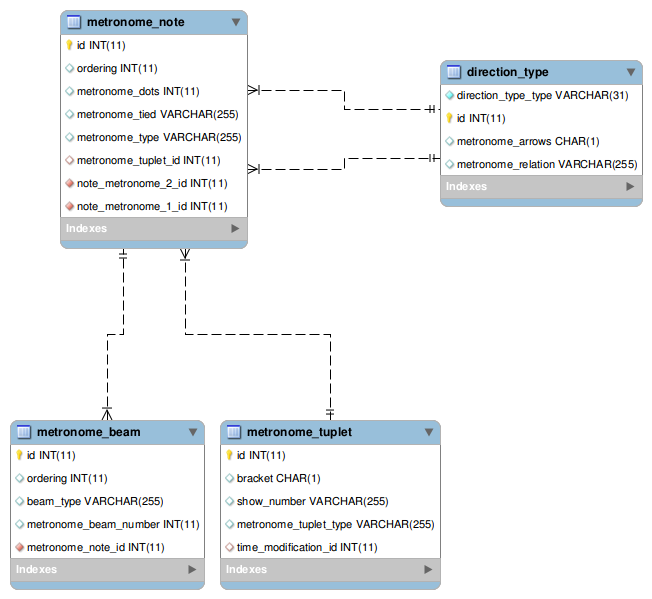Screen dimensions: 652x599
Task: Click the direction_type table icon
Action: (x=453, y=72)
